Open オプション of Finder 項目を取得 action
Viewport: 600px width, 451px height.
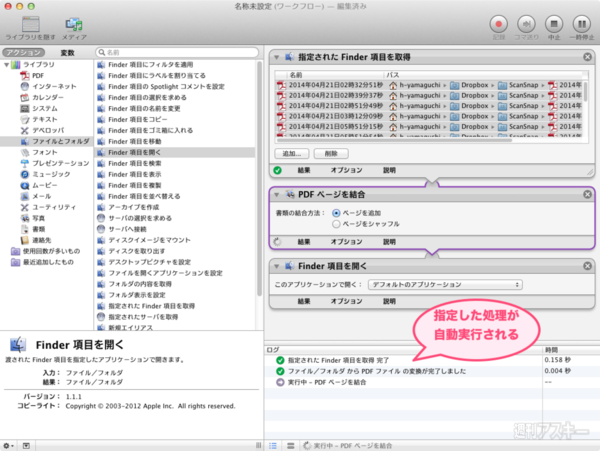346,170
